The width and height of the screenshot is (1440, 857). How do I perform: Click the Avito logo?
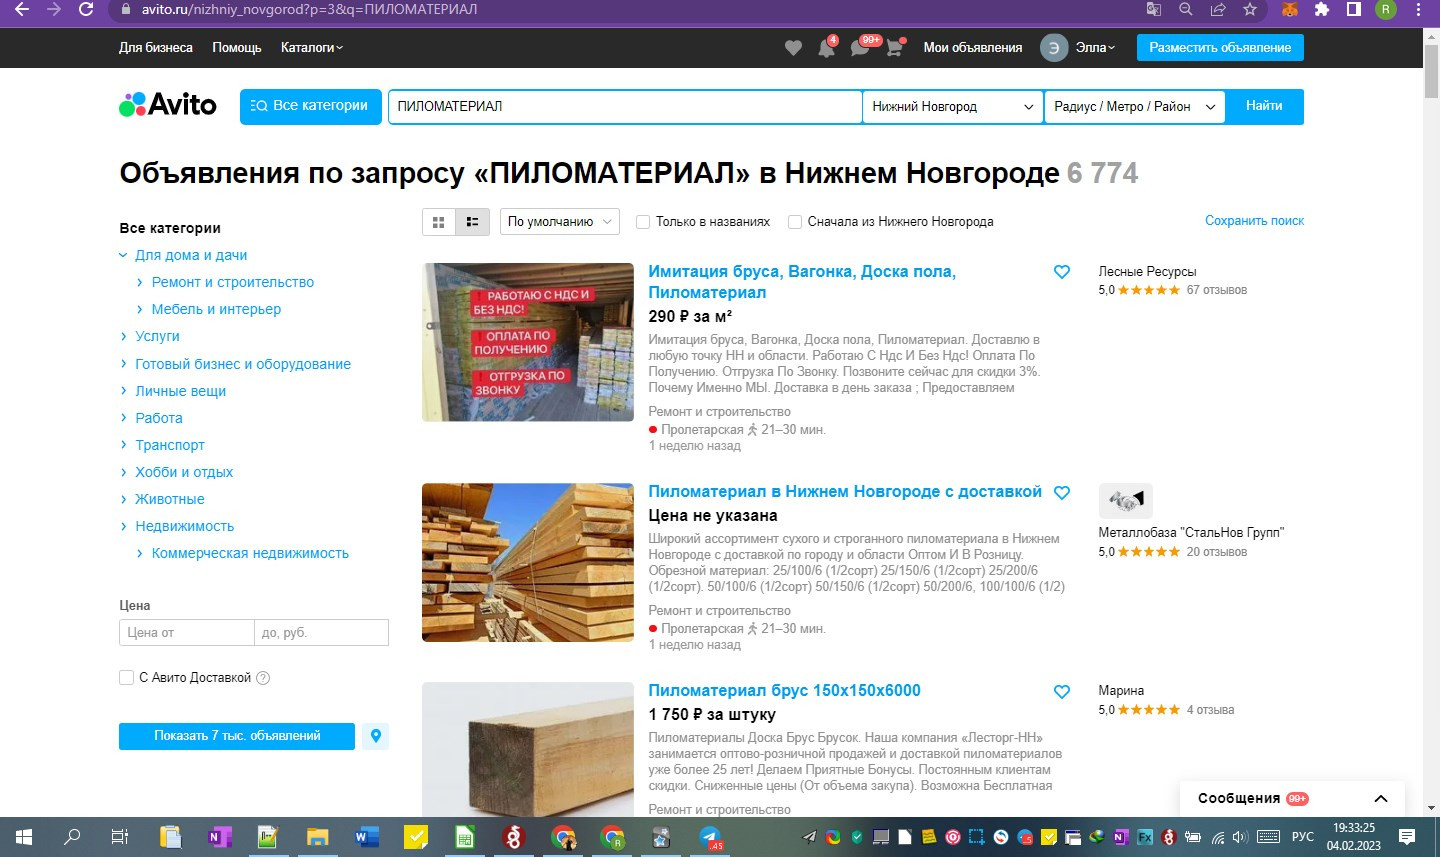point(168,105)
